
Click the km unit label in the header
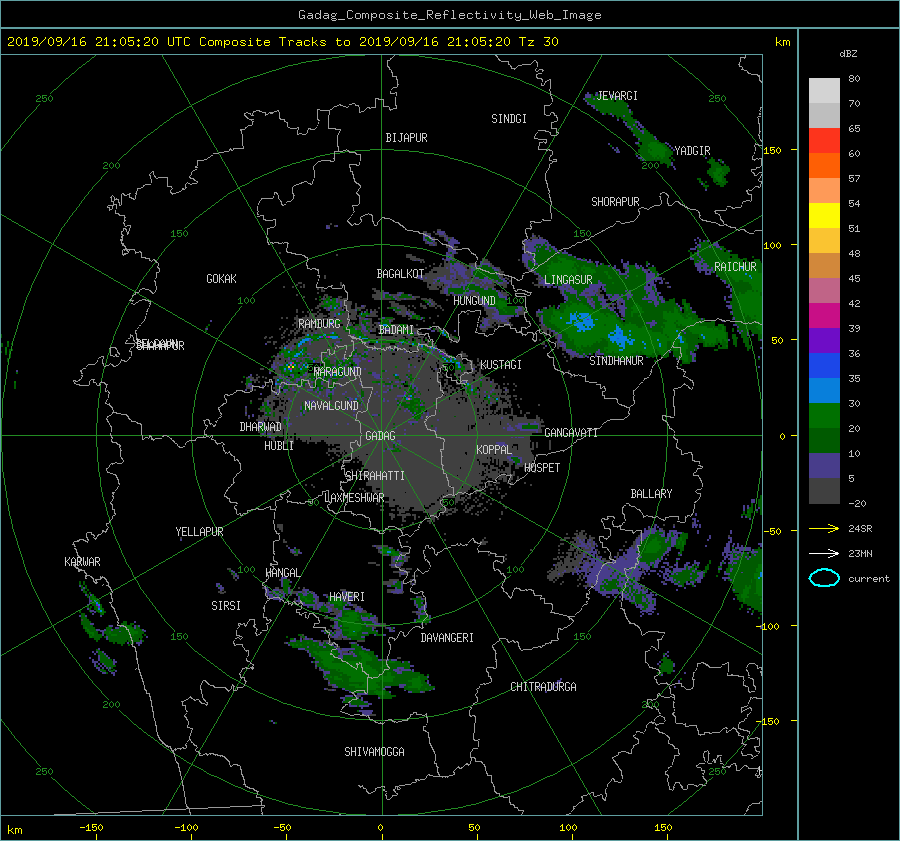[782, 42]
